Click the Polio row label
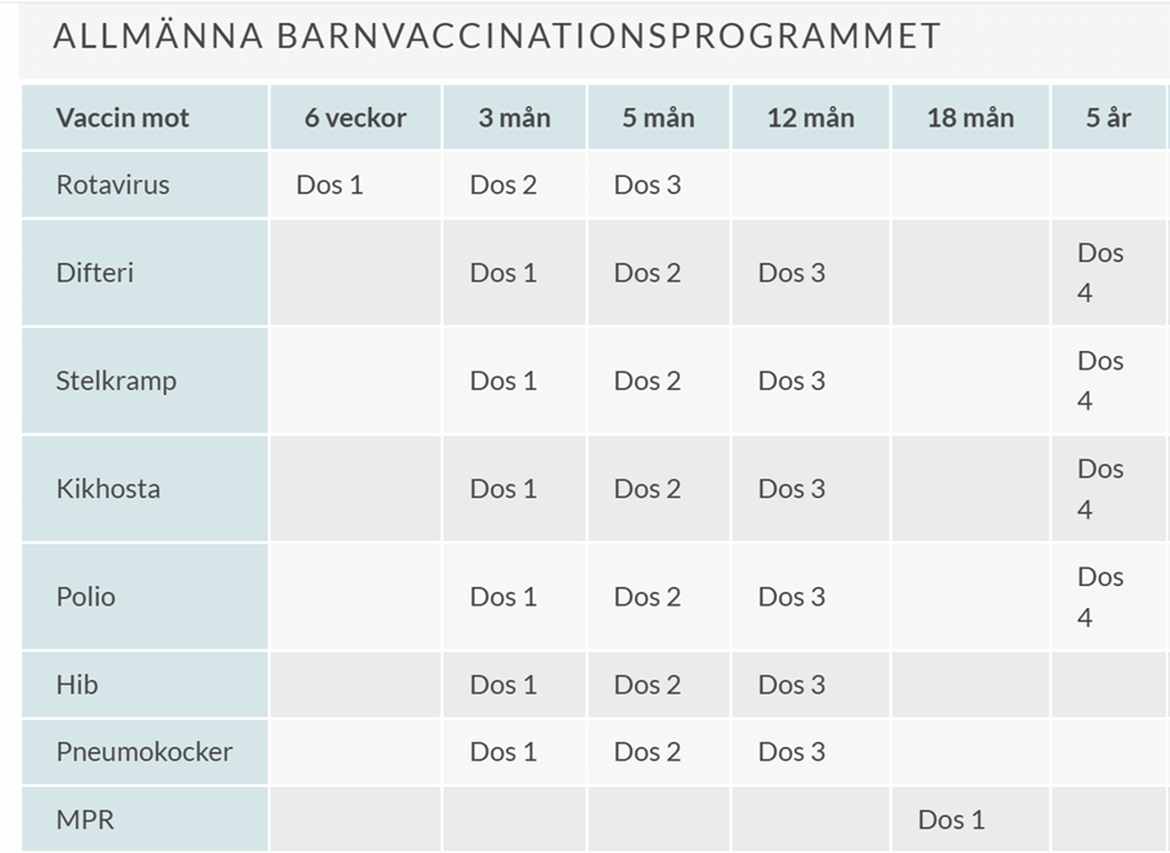1170x853 pixels. 86,597
